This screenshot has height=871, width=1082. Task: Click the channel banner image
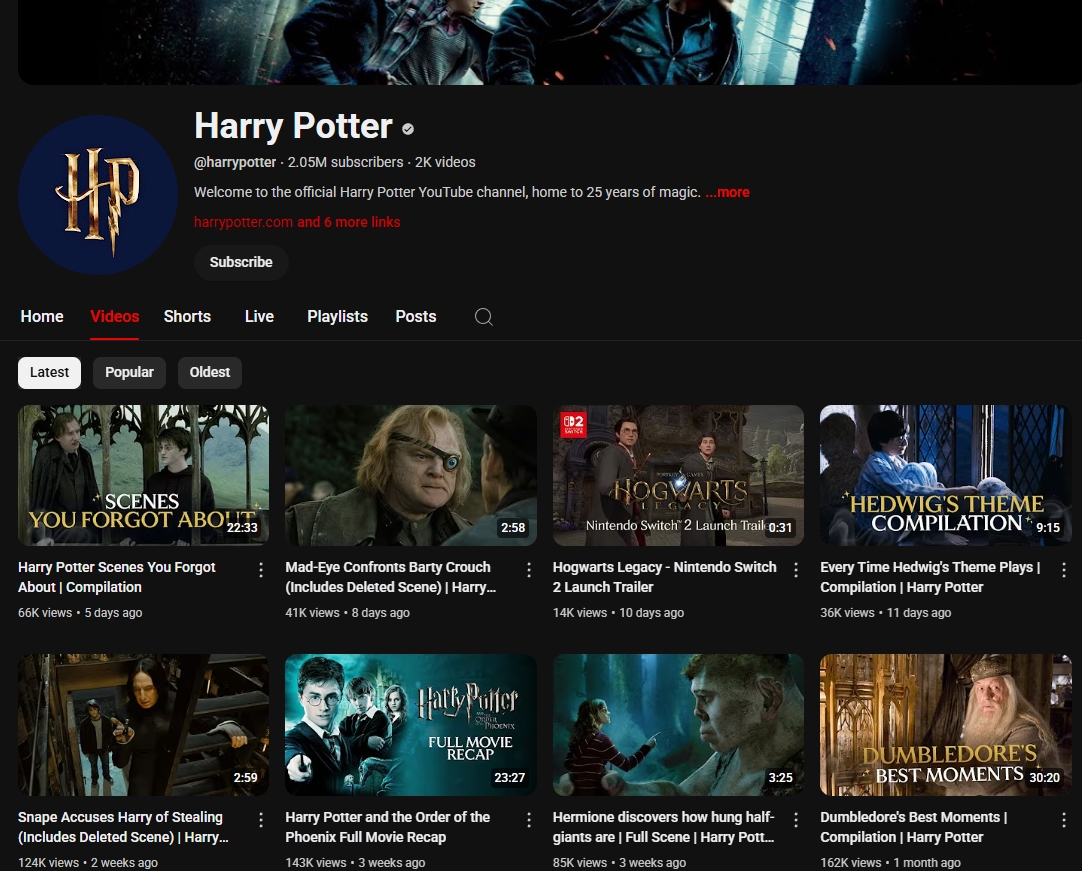[x=550, y=41]
